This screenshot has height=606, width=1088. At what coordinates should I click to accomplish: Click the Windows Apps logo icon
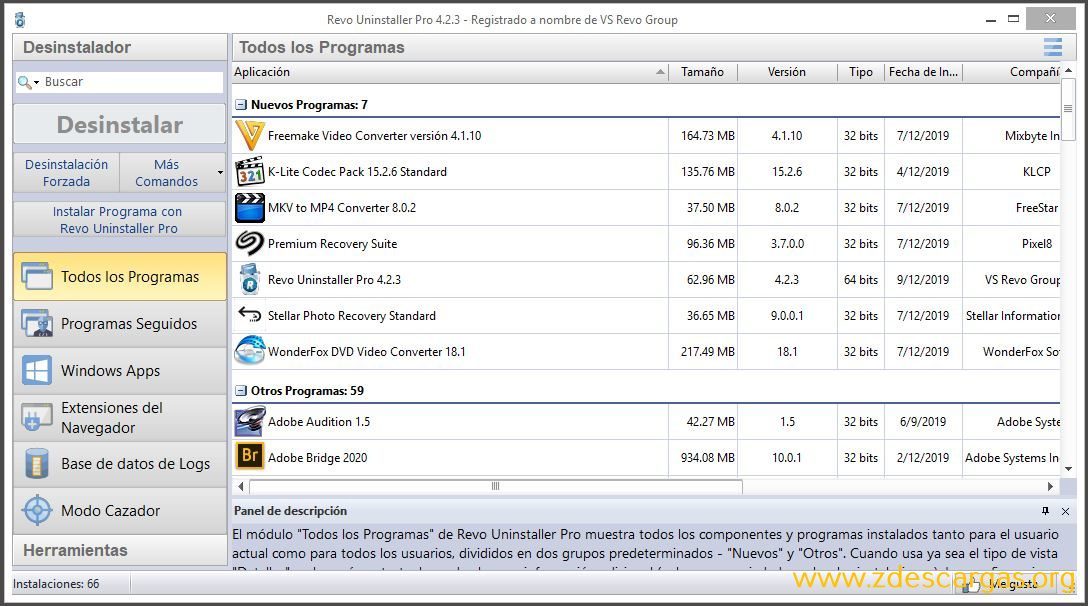(36, 370)
